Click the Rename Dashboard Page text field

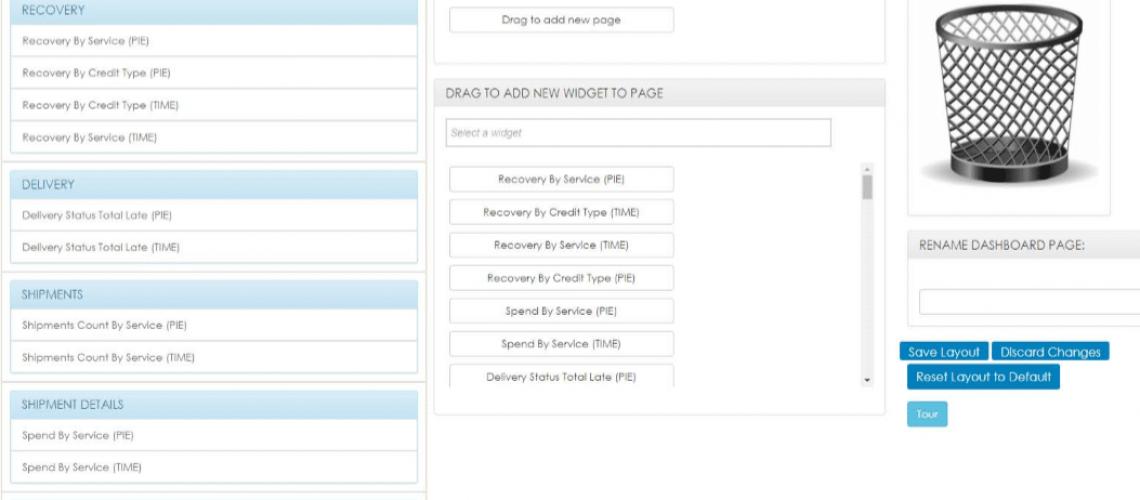(x=1028, y=302)
